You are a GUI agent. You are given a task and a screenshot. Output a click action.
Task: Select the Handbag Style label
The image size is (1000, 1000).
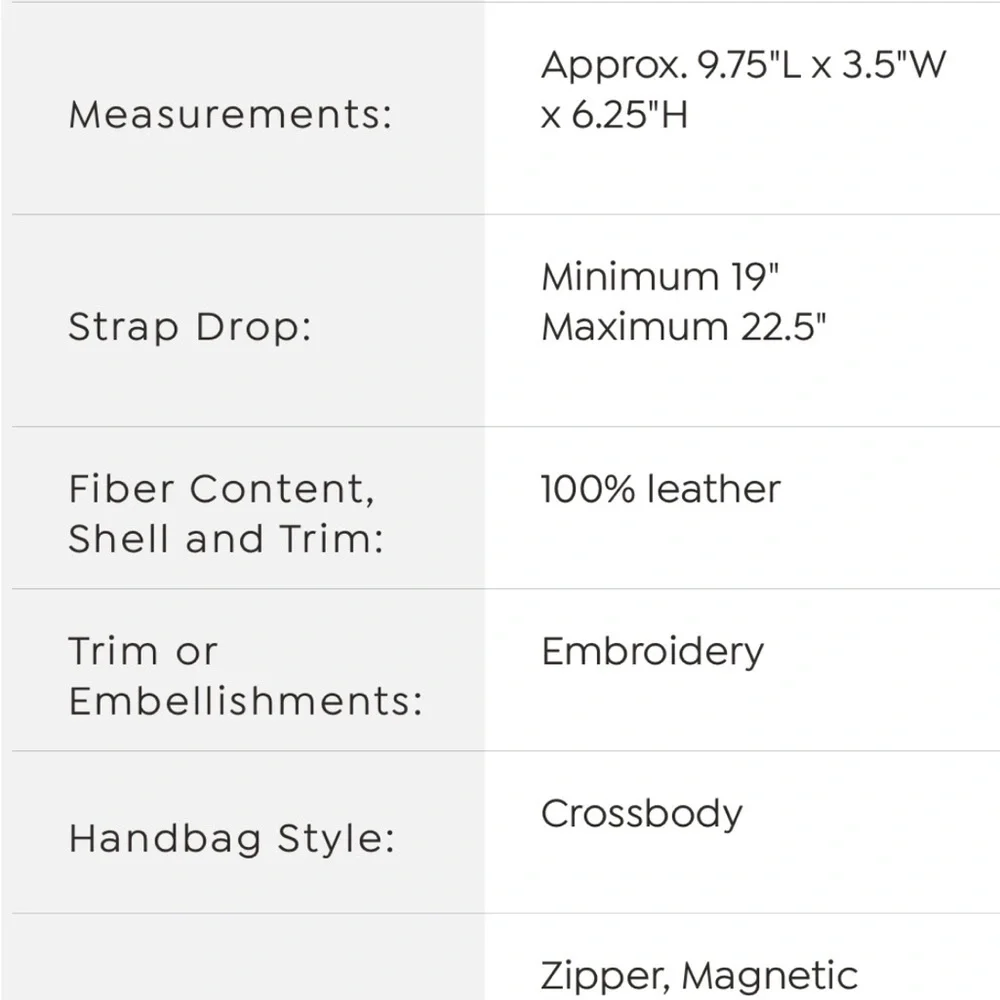pos(232,839)
